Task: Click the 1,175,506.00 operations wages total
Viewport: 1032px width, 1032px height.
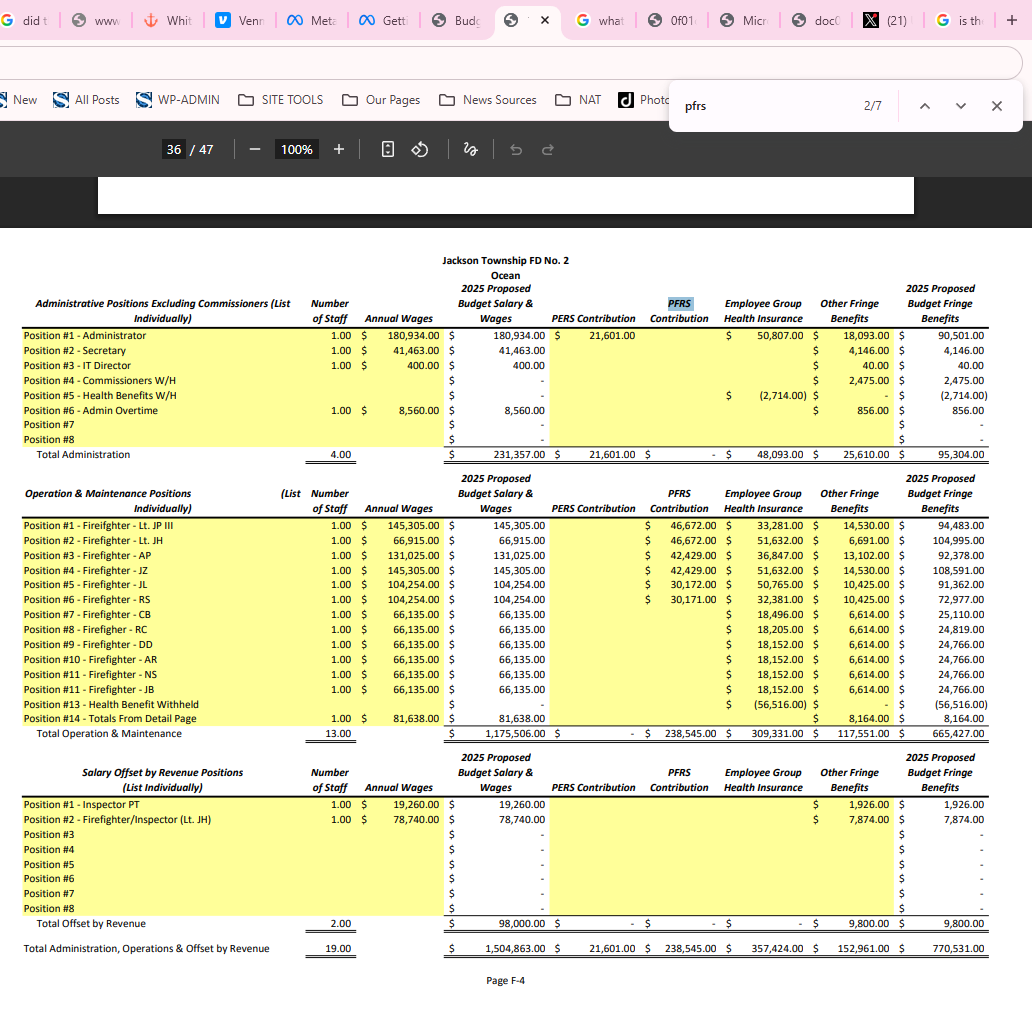Action: tap(515, 734)
